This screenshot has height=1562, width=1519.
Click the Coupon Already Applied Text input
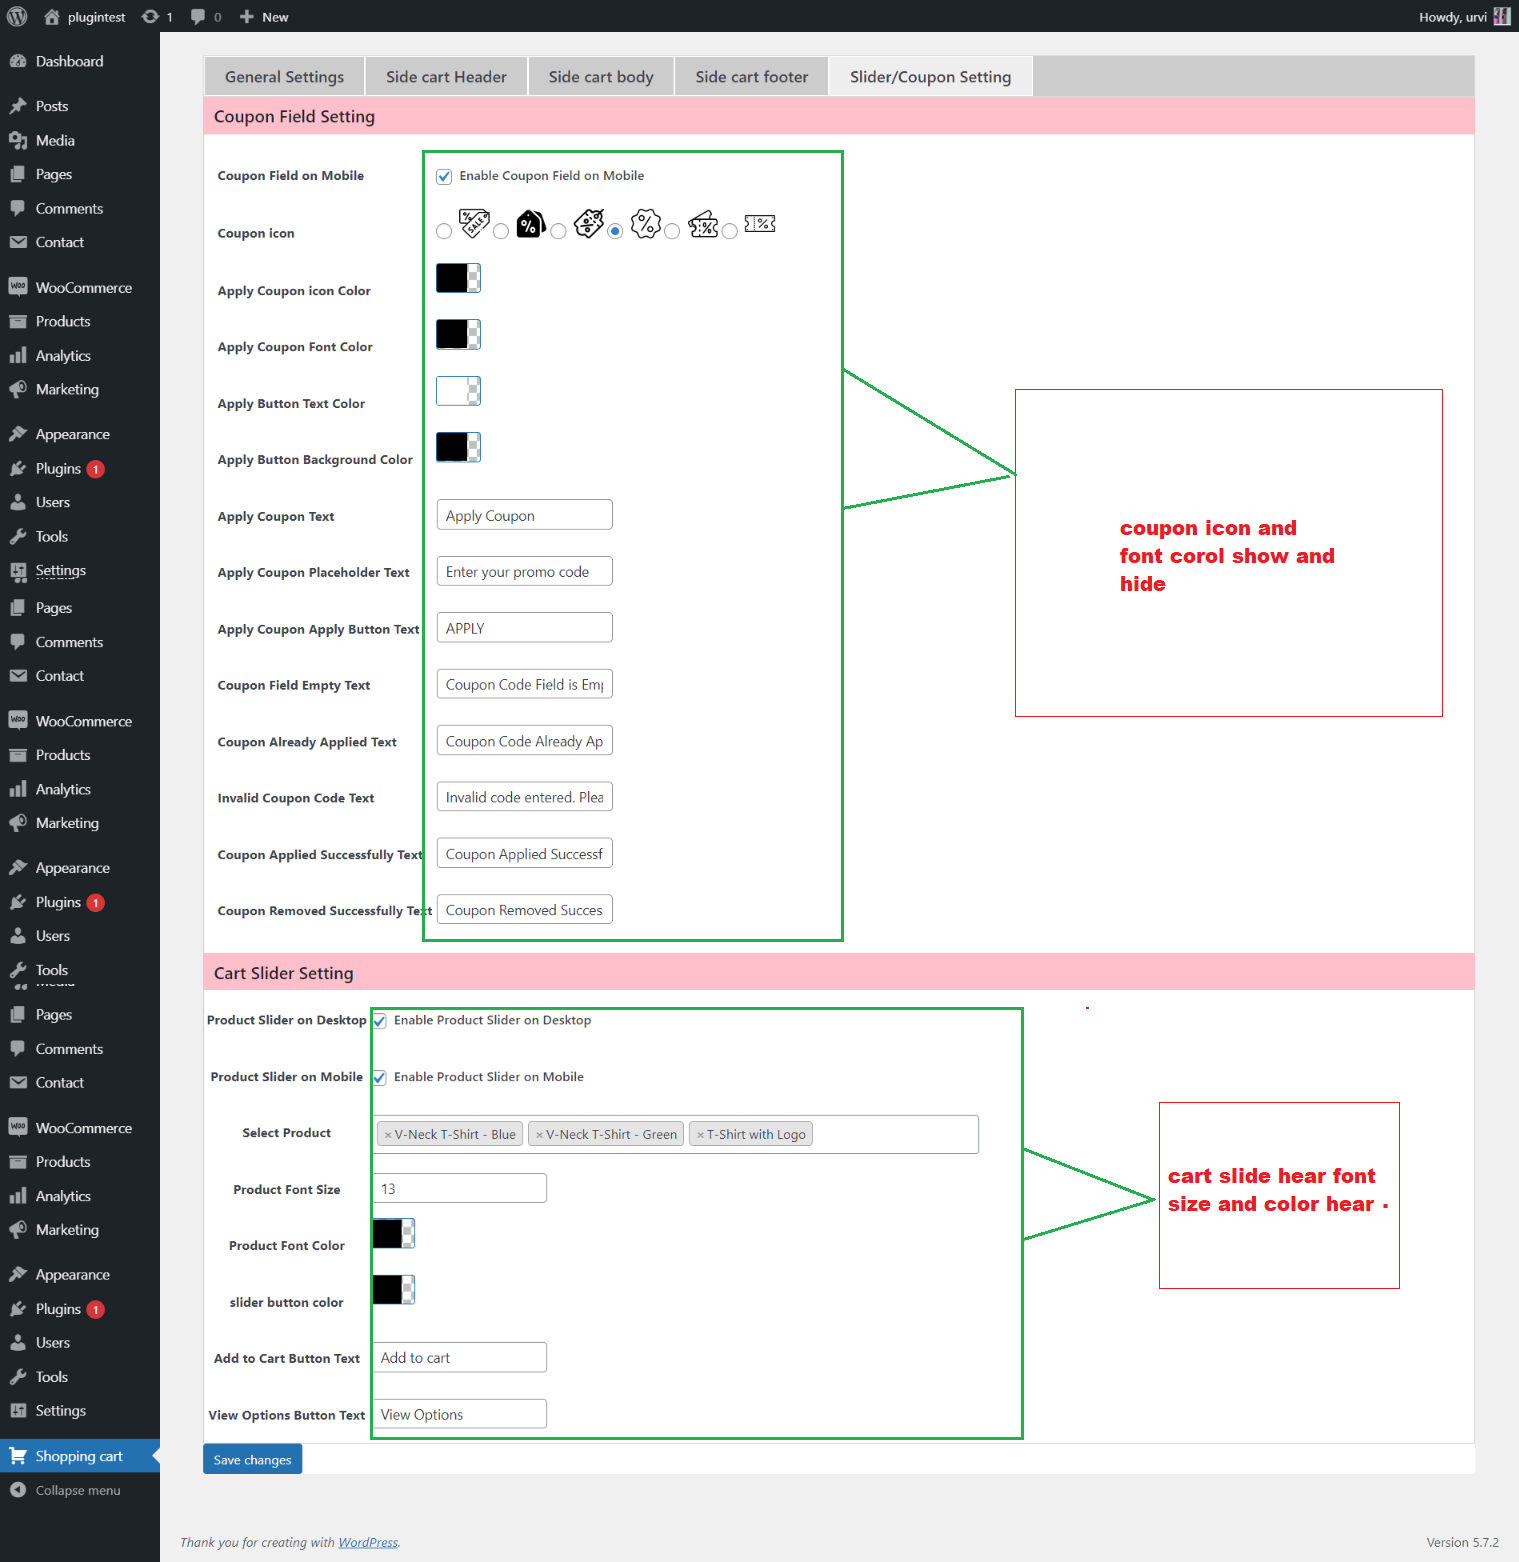[524, 741]
